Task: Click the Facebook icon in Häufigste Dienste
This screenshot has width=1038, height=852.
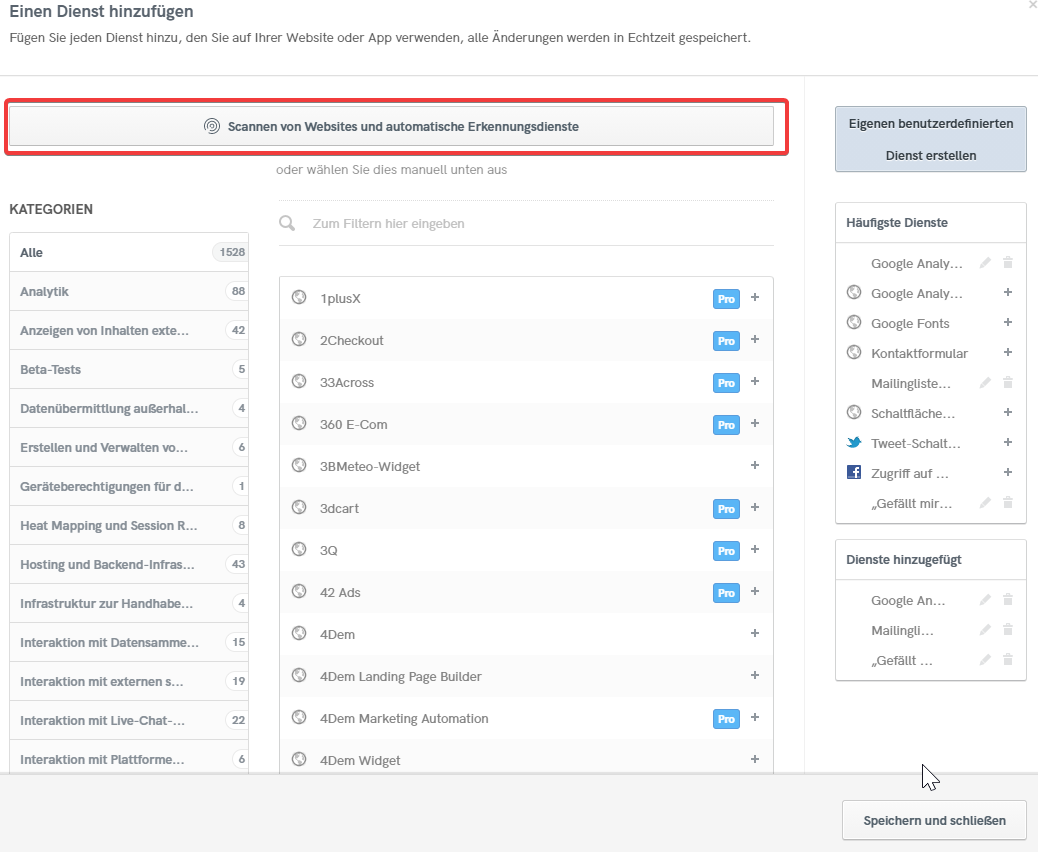Action: tap(854, 473)
